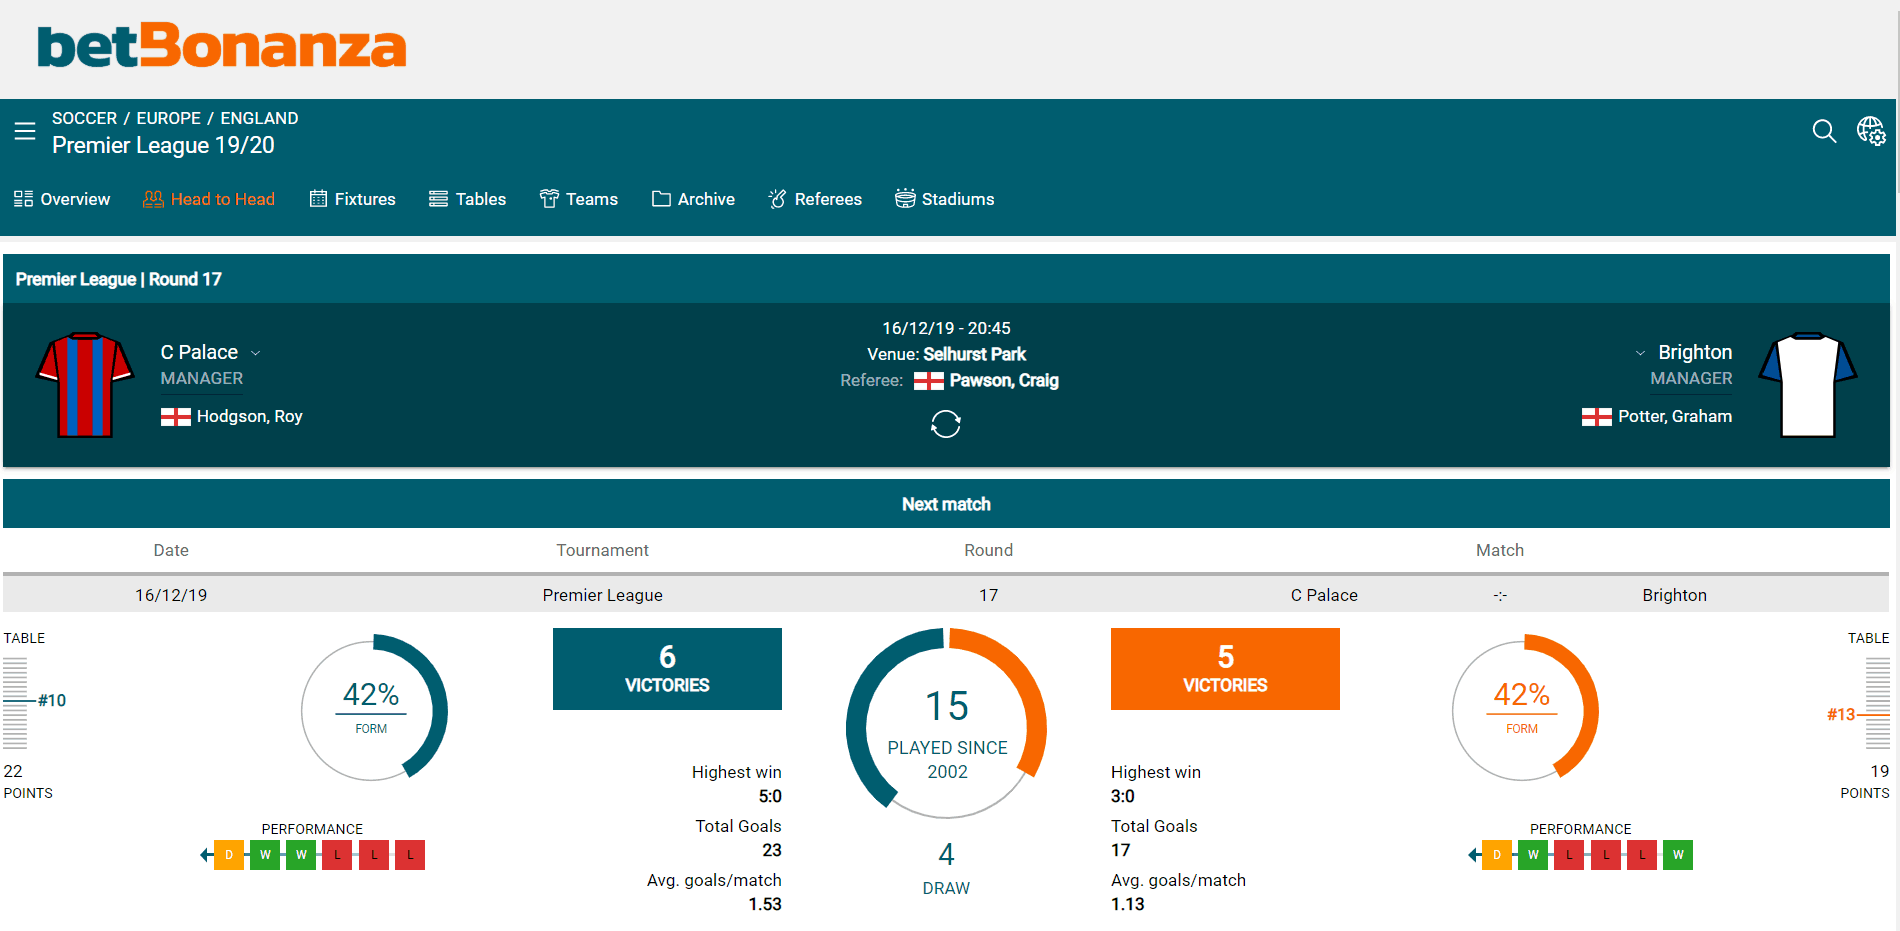This screenshot has width=1900, height=931.
Task: Click the 5 Victories orange box
Action: [x=1225, y=669]
